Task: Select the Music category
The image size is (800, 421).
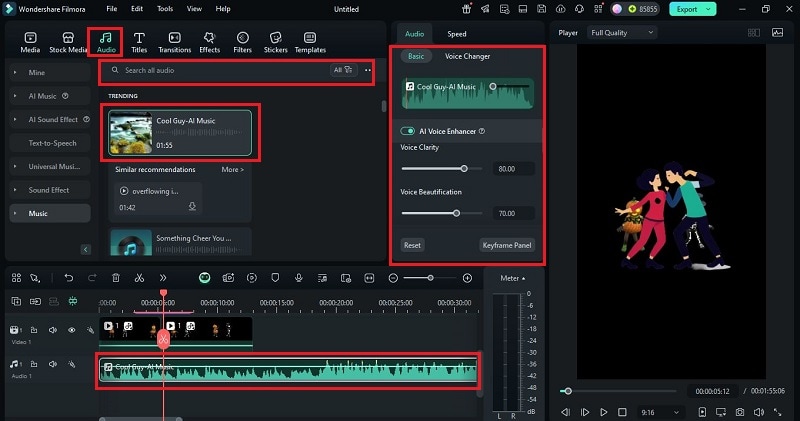Action: pos(50,213)
